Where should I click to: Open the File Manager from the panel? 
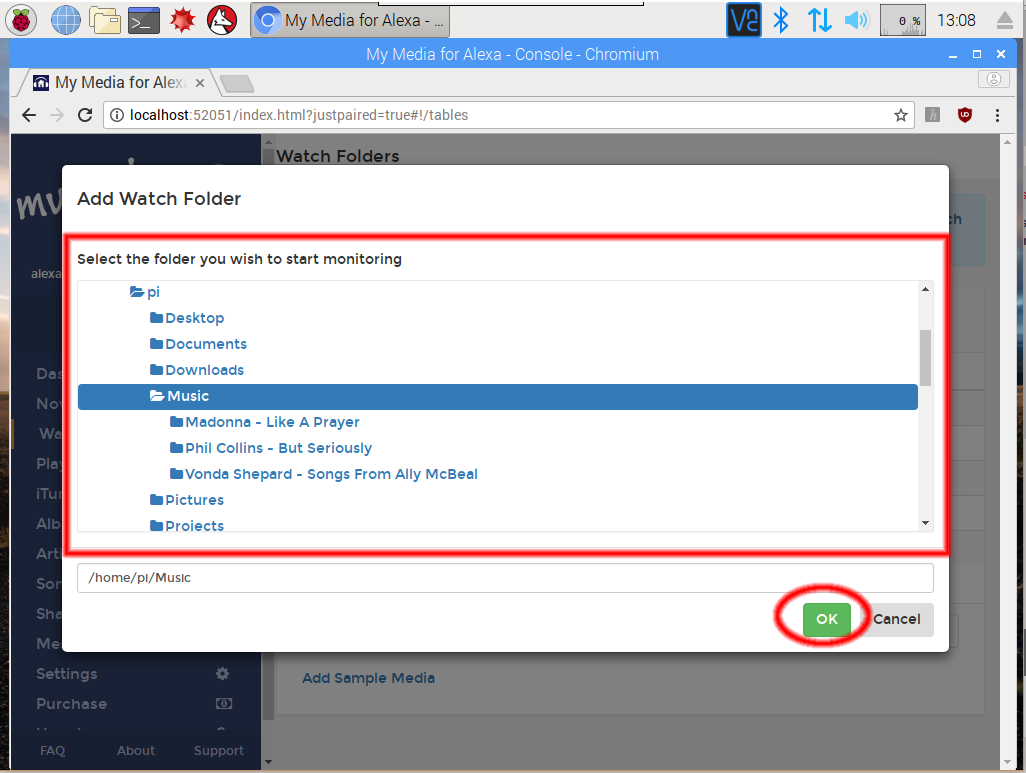105,20
